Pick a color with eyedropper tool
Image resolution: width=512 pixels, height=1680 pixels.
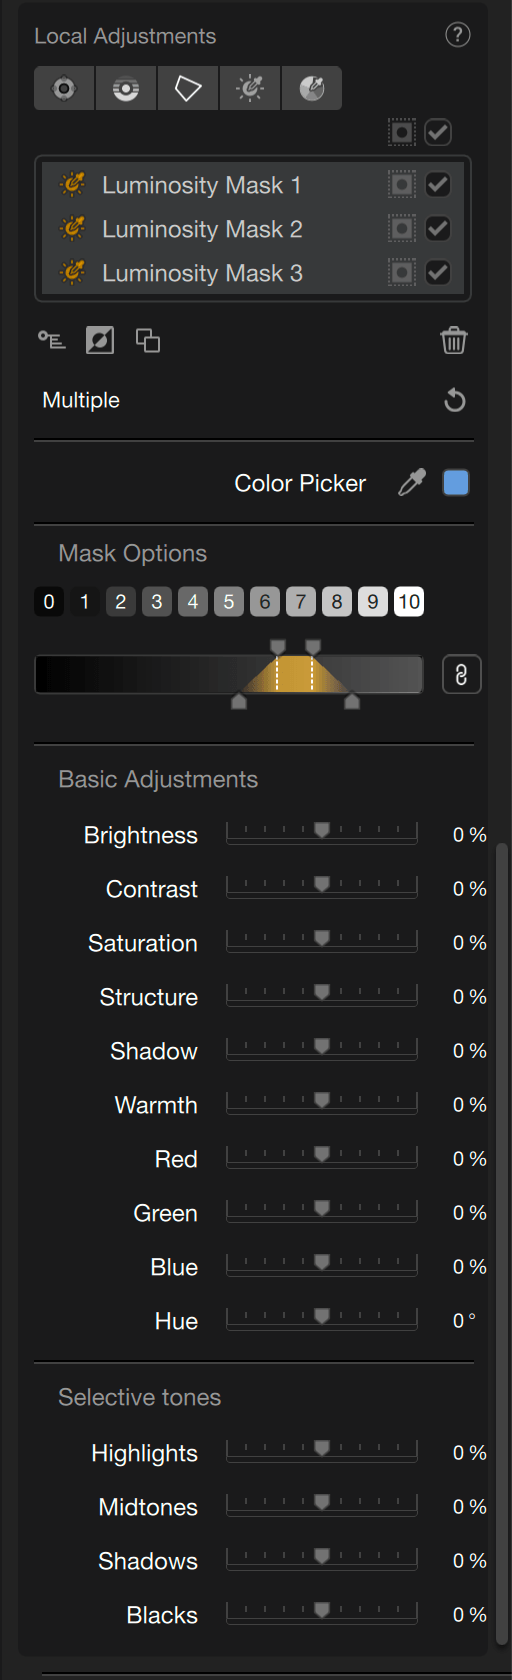[412, 483]
